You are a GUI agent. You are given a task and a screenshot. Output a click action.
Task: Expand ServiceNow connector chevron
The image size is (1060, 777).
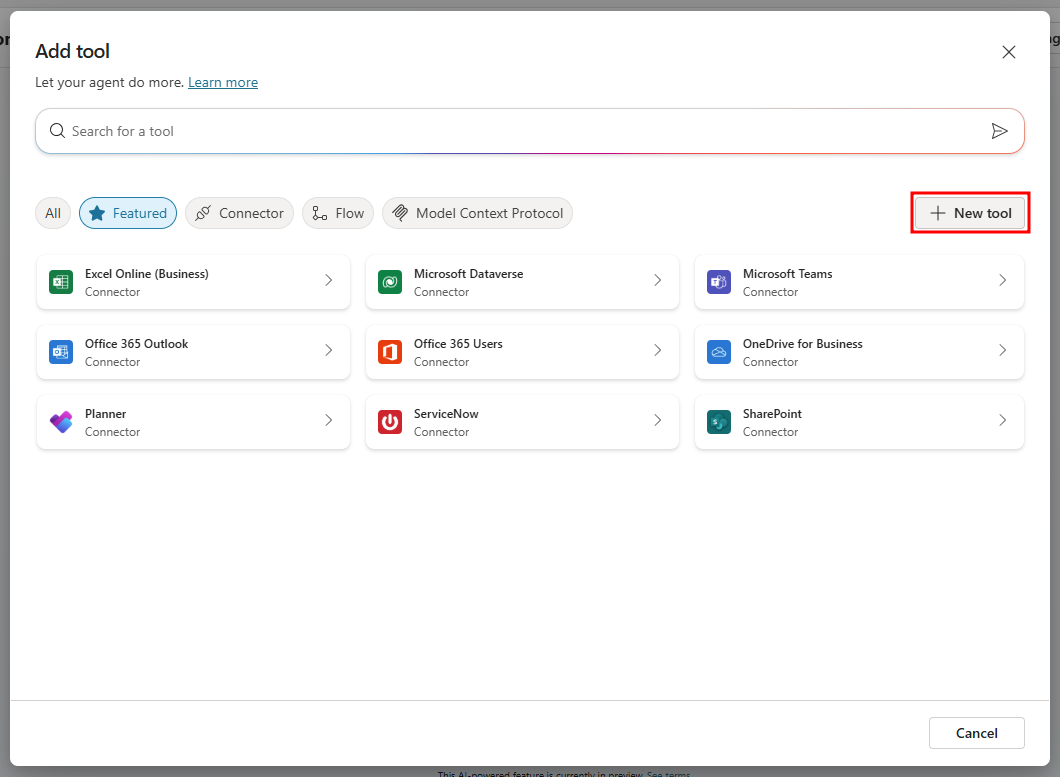[x=658, y=420]
